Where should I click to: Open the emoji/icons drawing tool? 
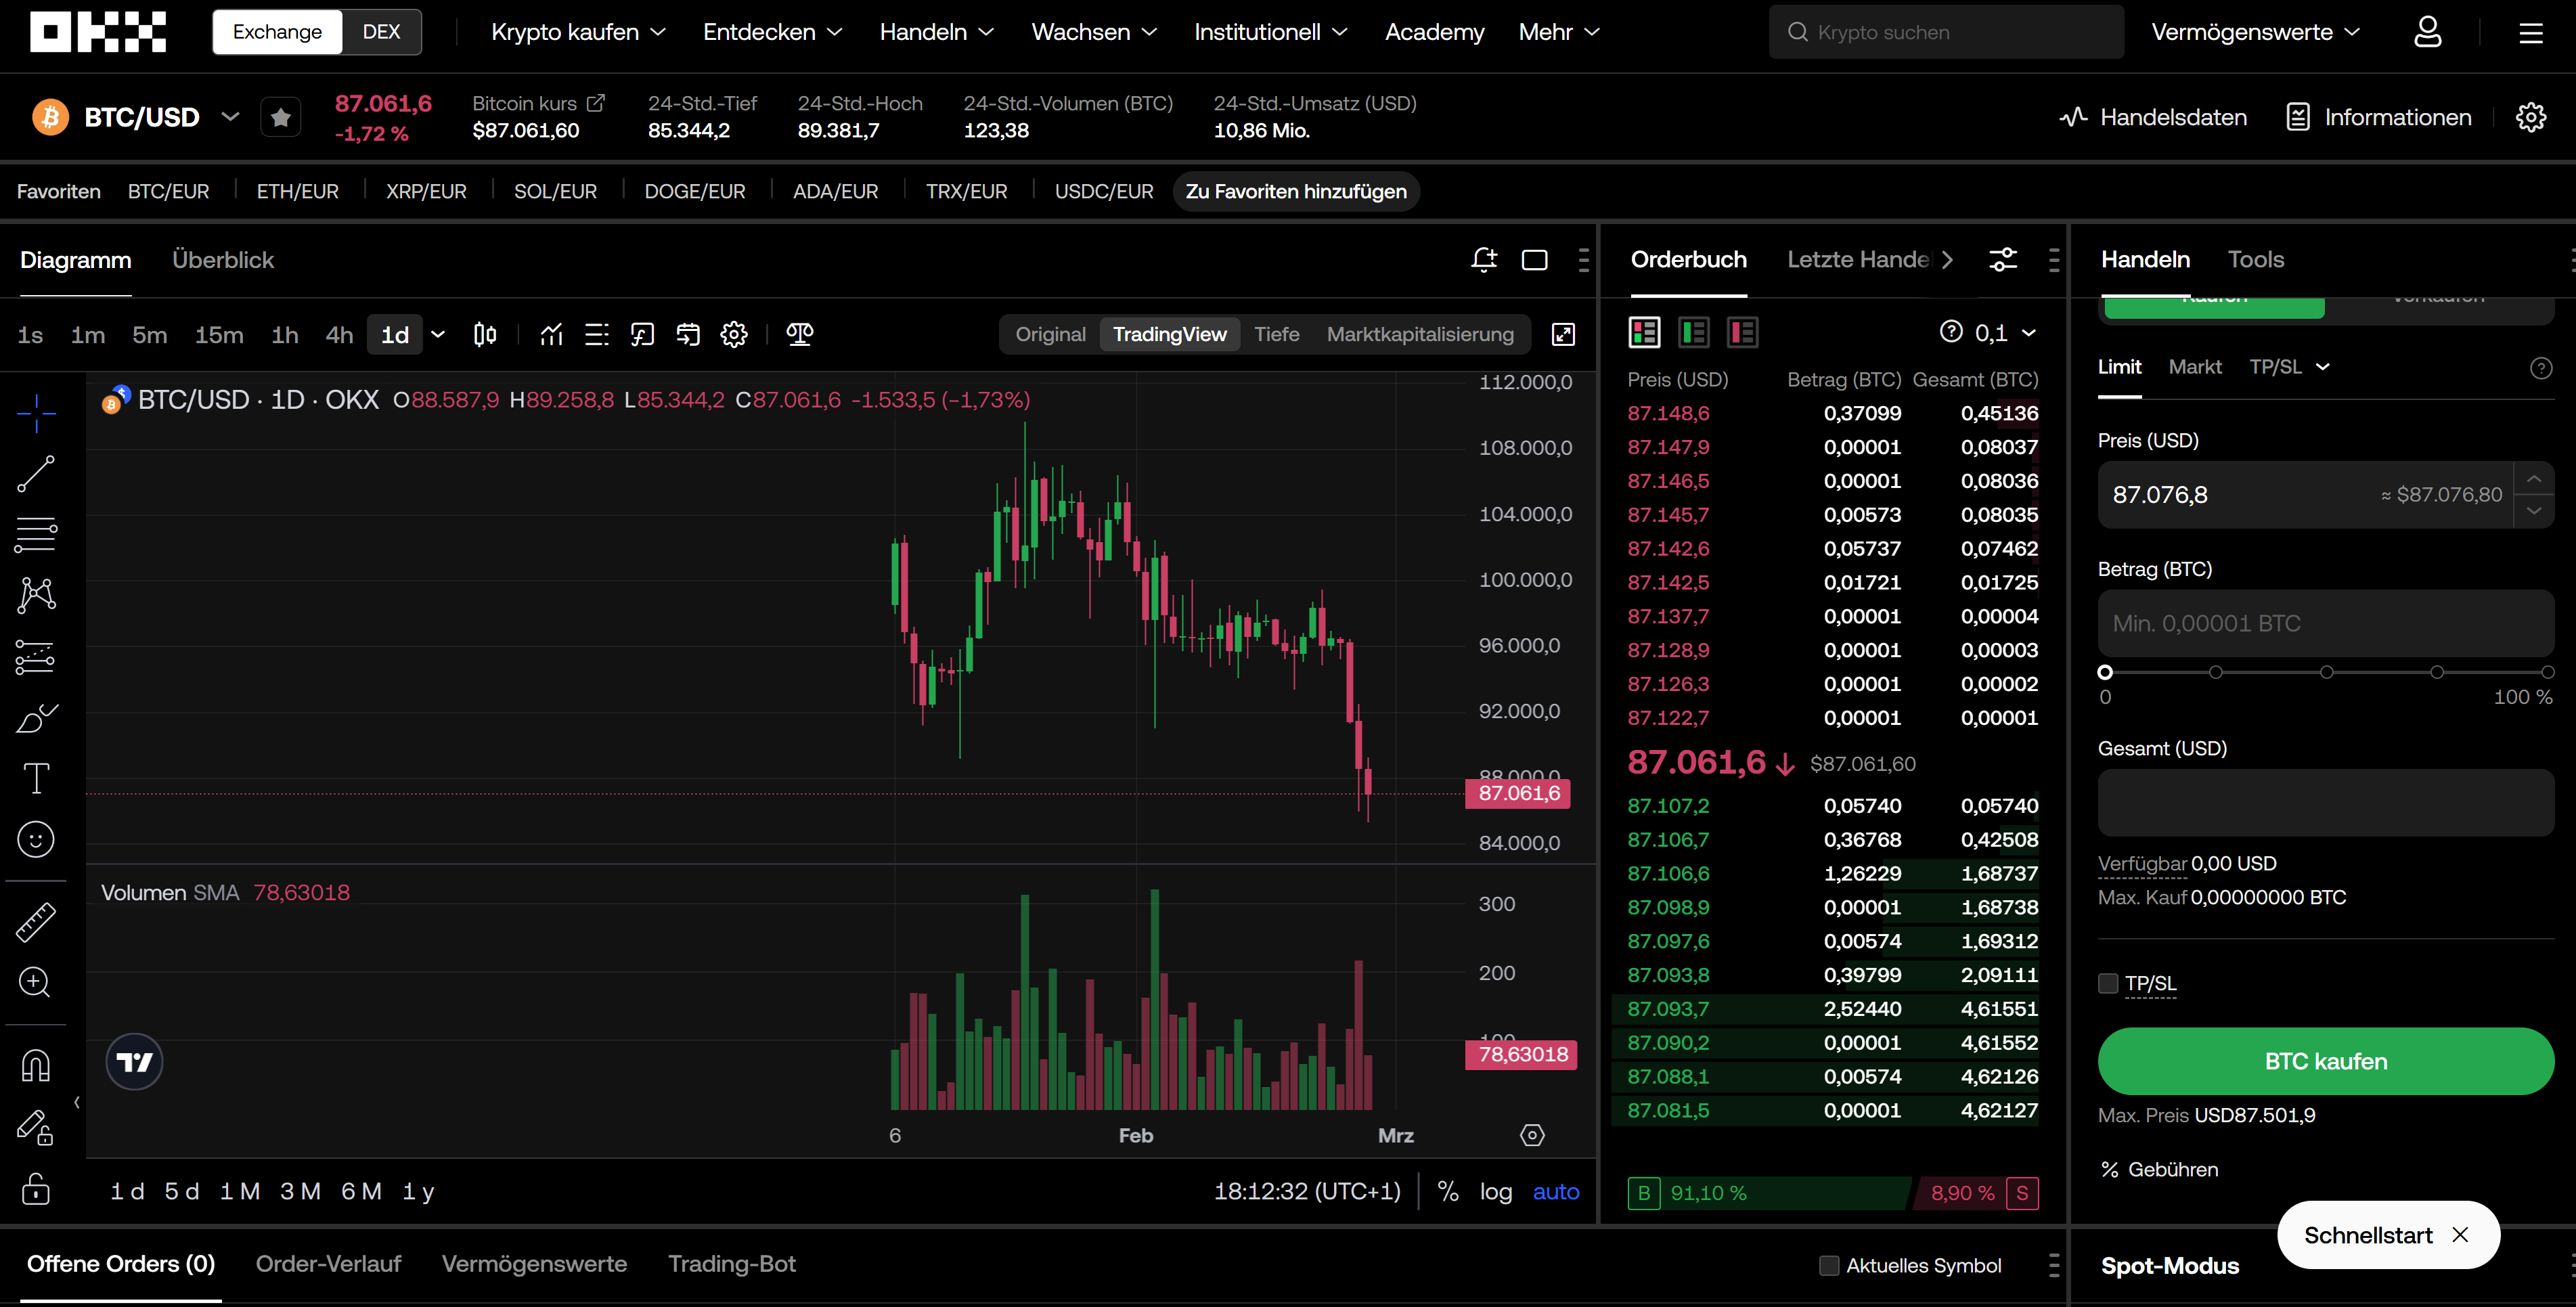tap(36, 839)
